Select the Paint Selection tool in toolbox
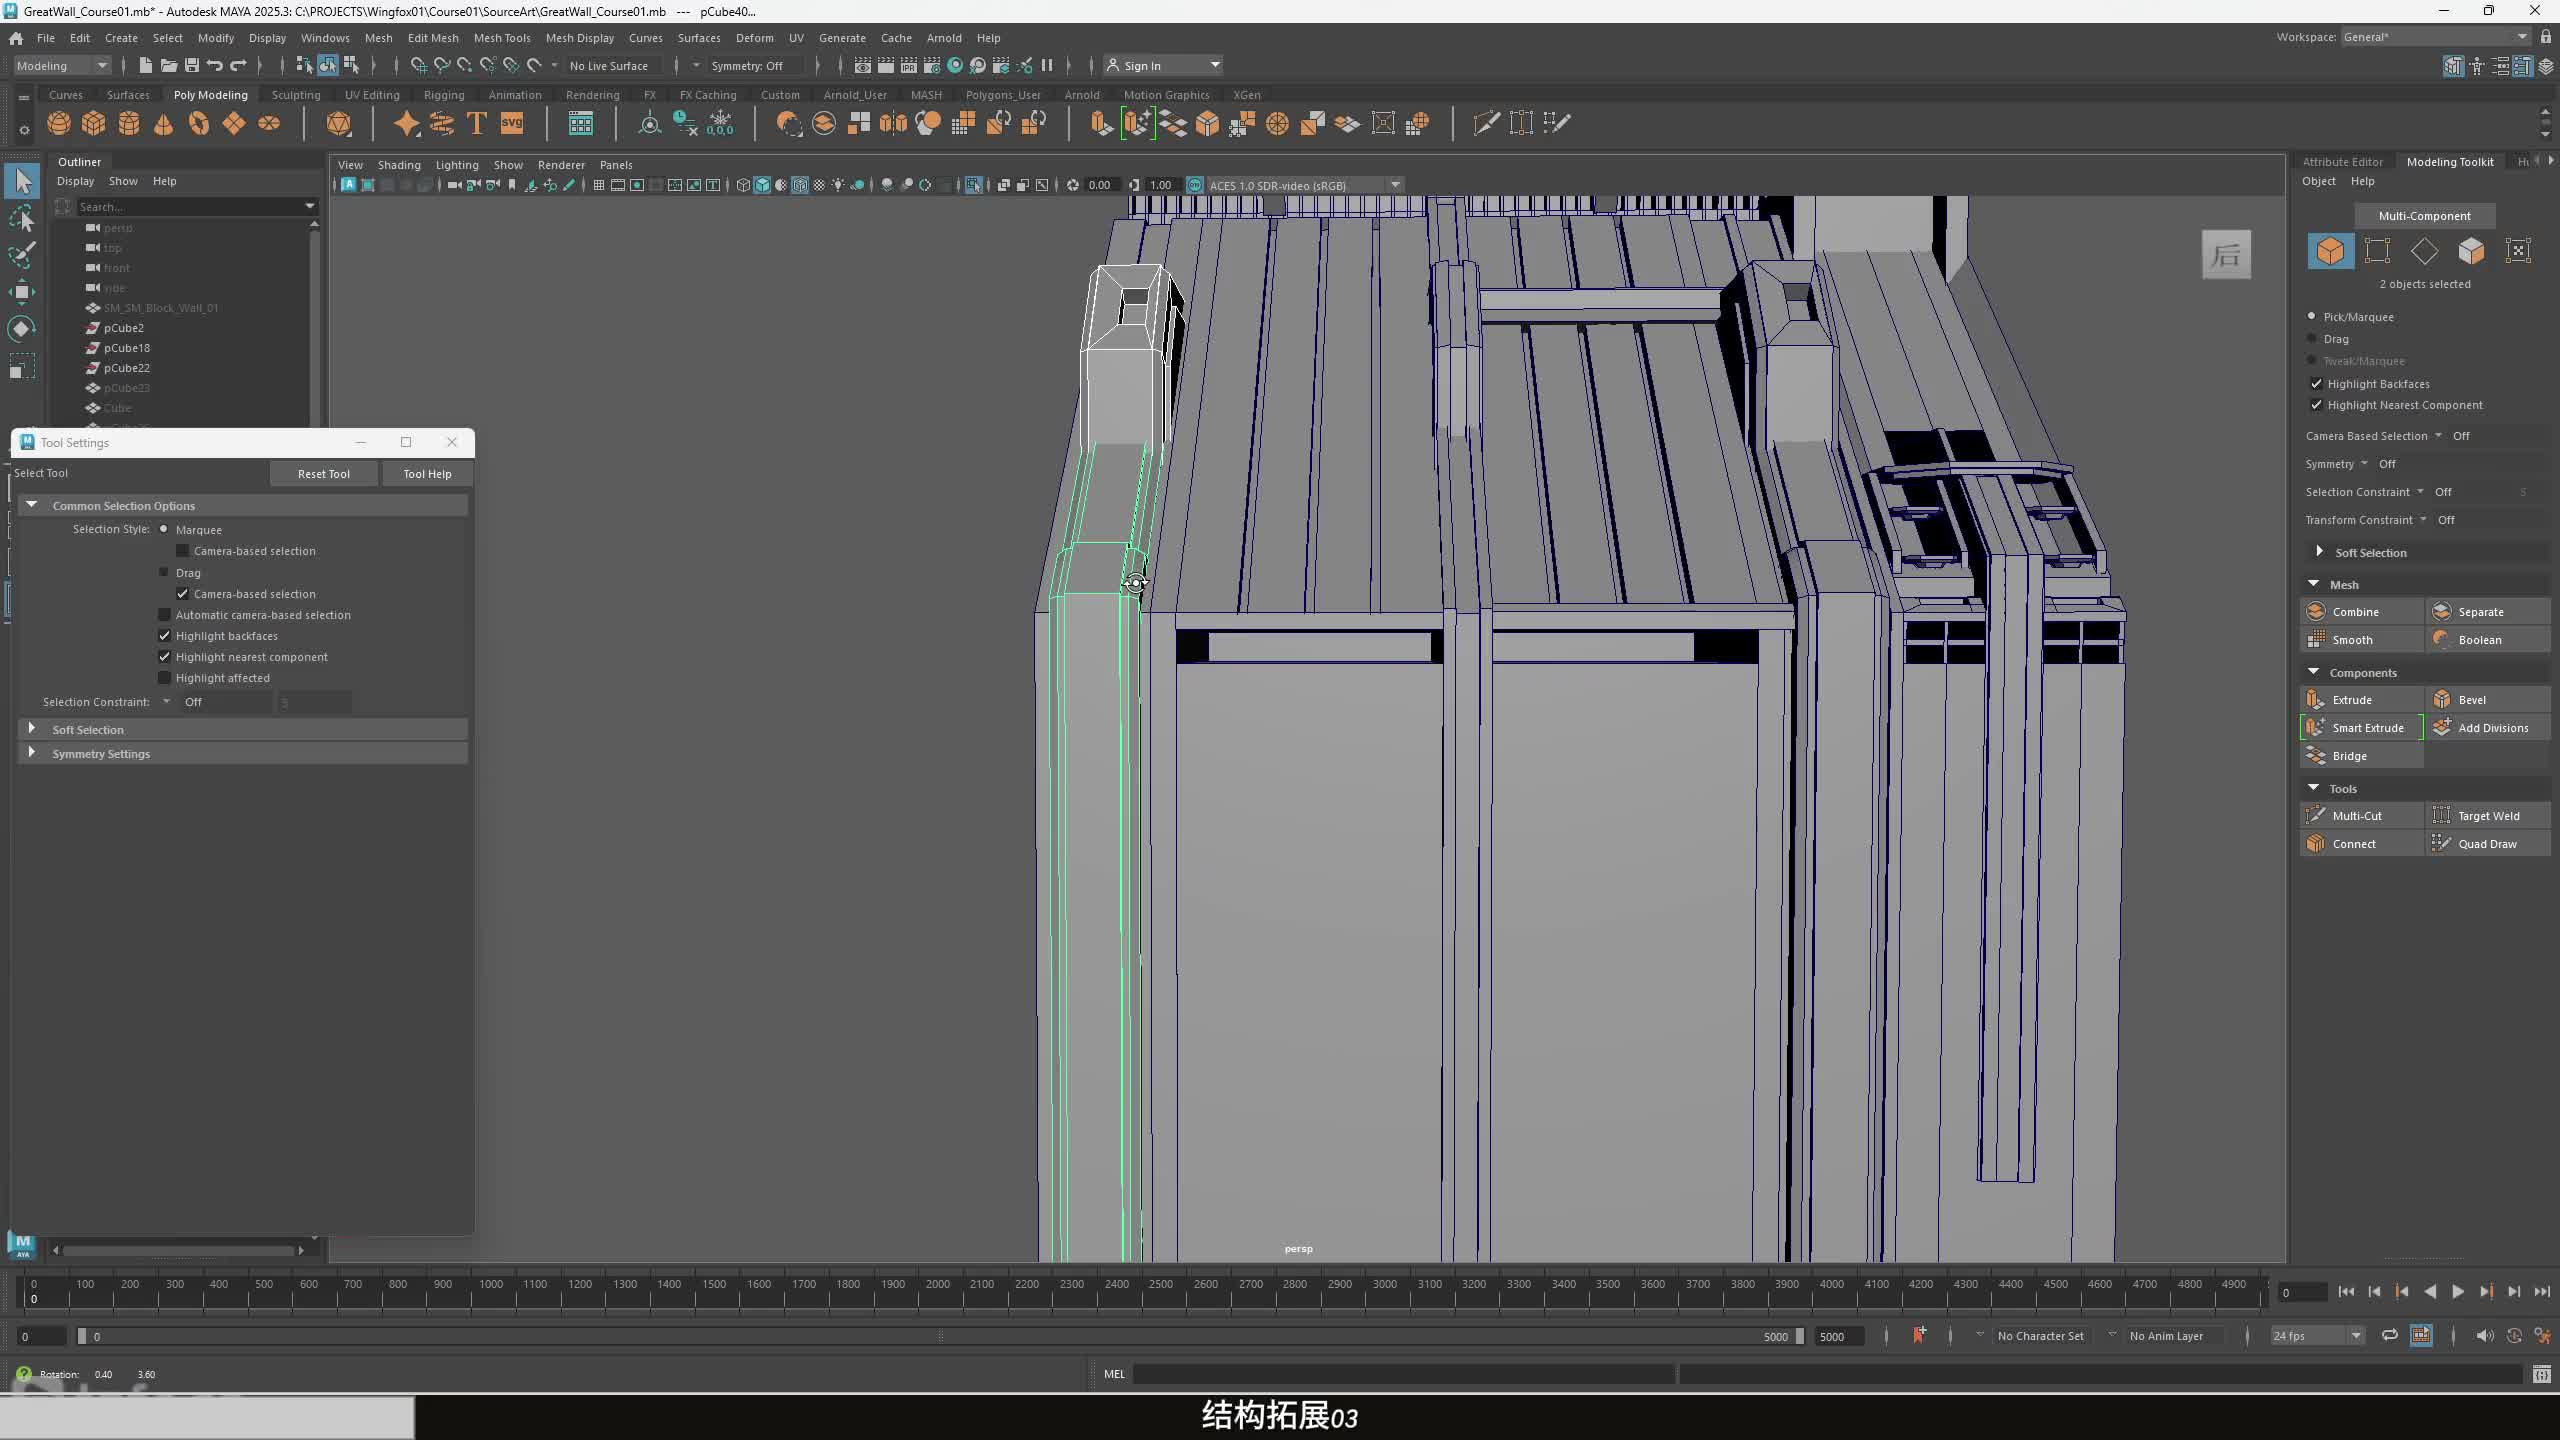The width and height of the screenshot is (2560, 1440). pos(22,254)
